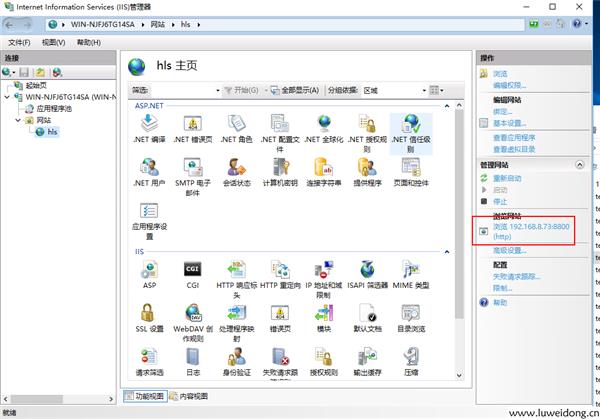Open the 视图(V) menu
This screenshot has height=419, width=600.
55,43
